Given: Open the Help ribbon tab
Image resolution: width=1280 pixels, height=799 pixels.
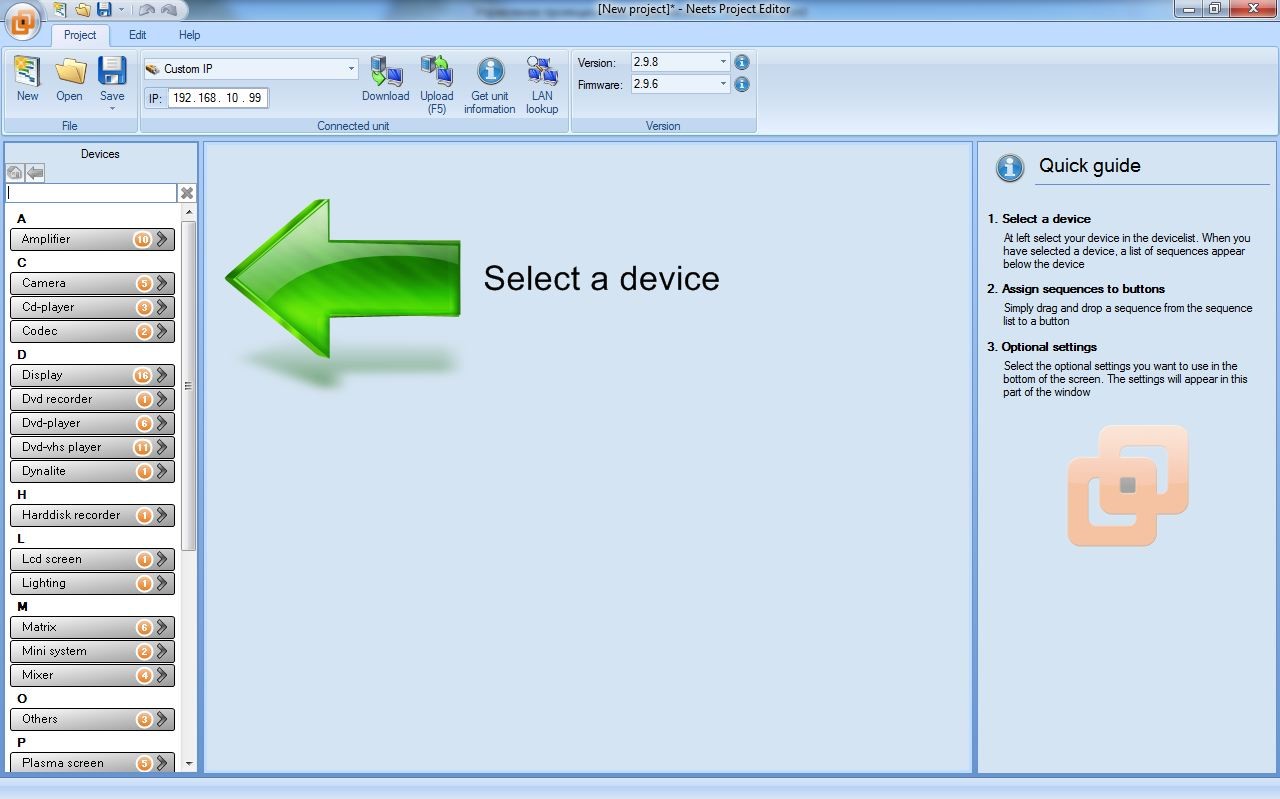Looking at the screenshot, I should [x=189, y=35].
